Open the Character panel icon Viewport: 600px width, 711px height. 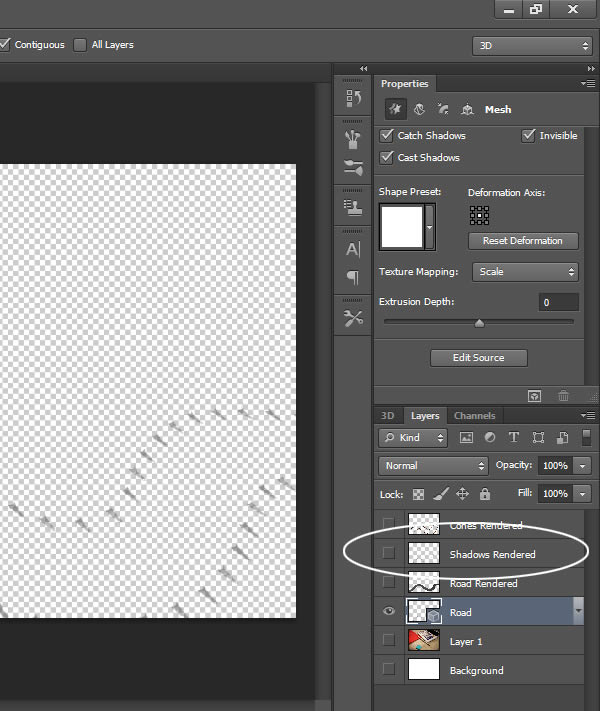353,249
